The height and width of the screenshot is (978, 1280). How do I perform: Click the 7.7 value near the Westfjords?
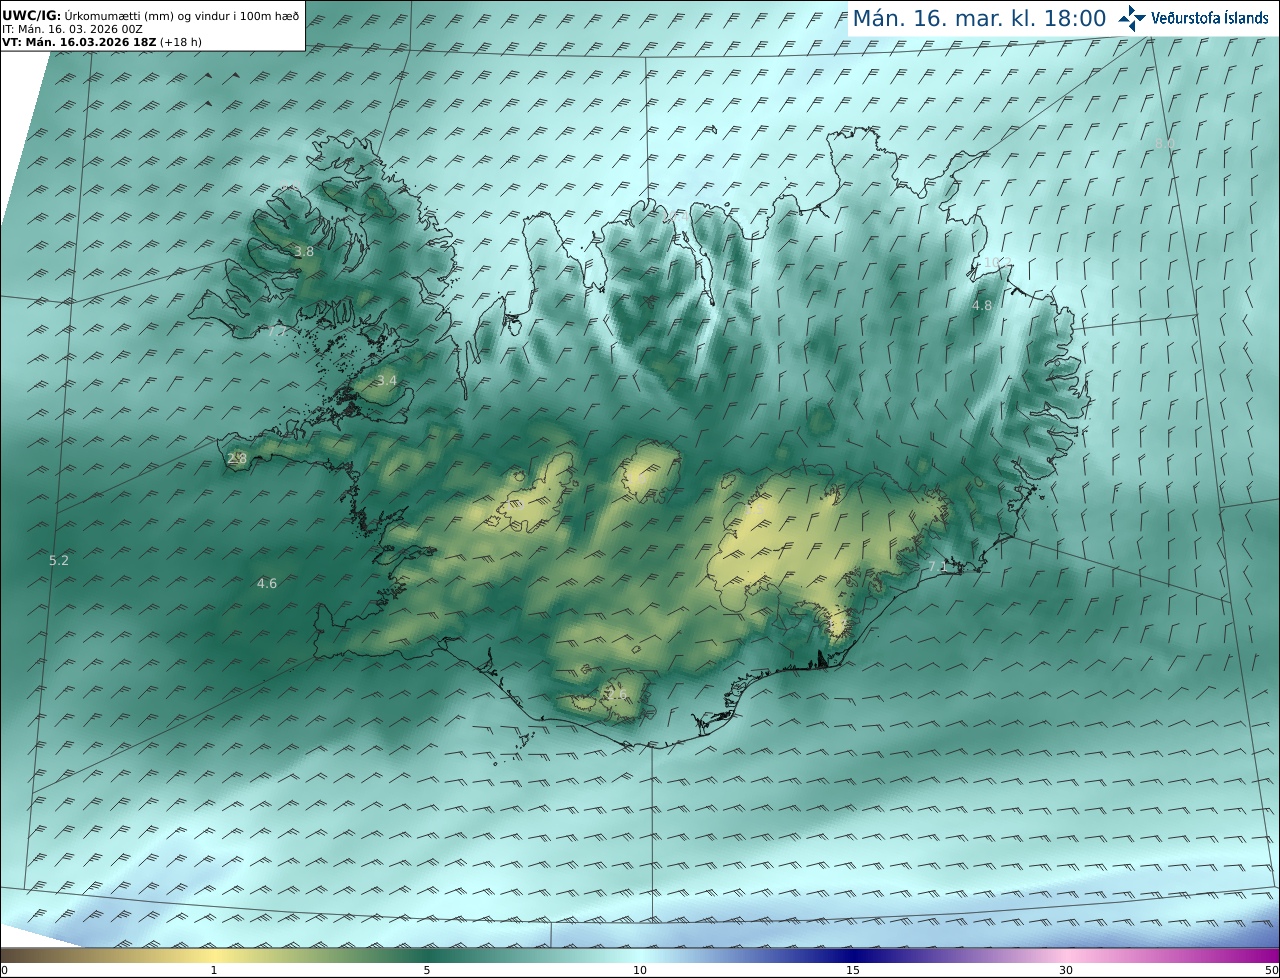[x=278, y=331]
